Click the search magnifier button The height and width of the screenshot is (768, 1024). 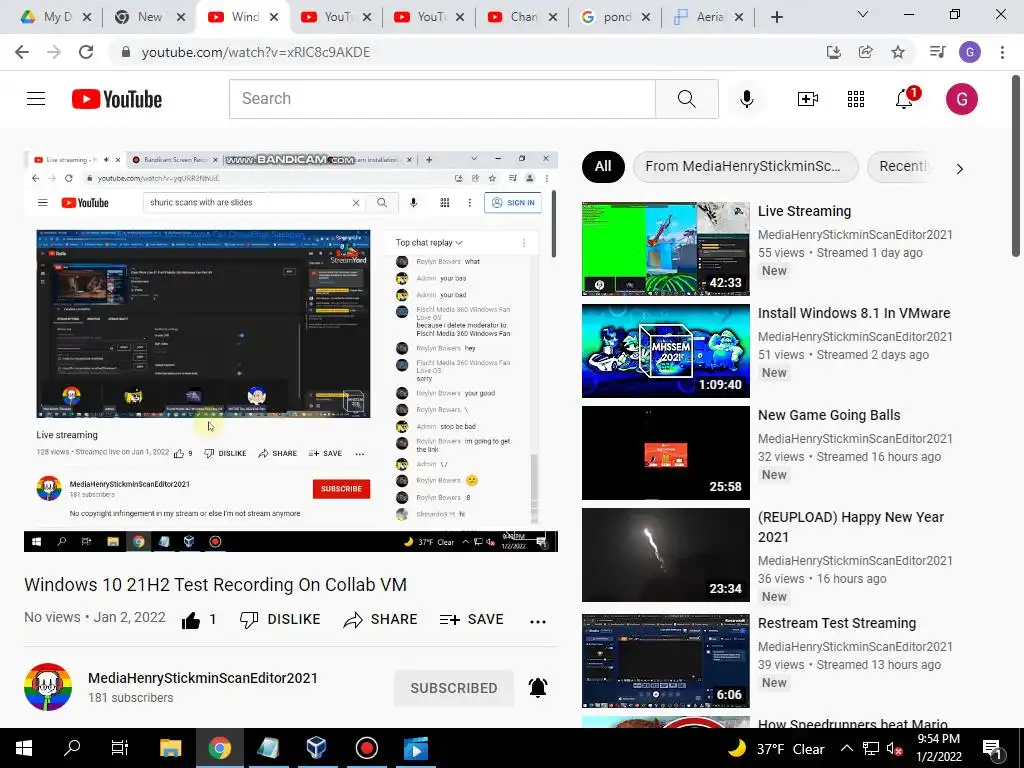click(x=686, y=99)
